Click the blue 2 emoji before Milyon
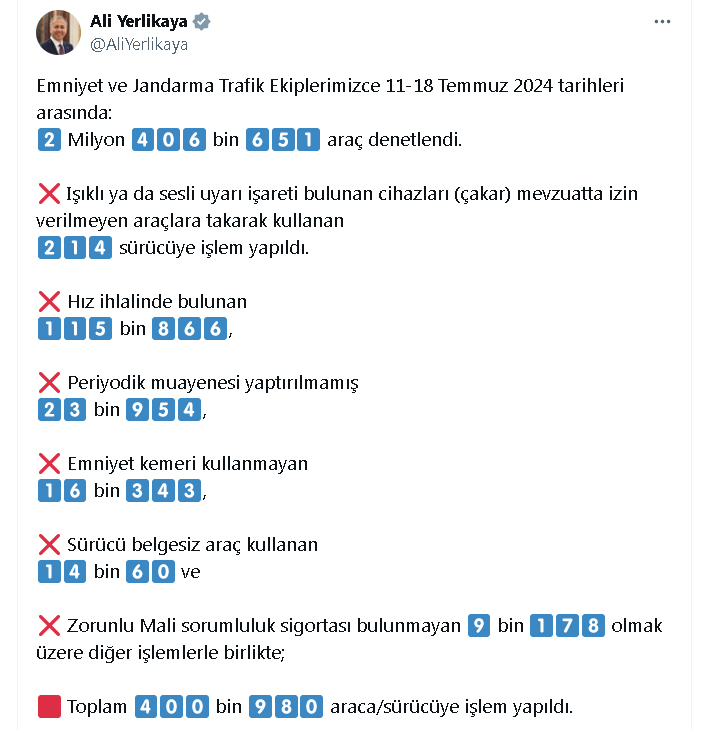 coord(49,140)
